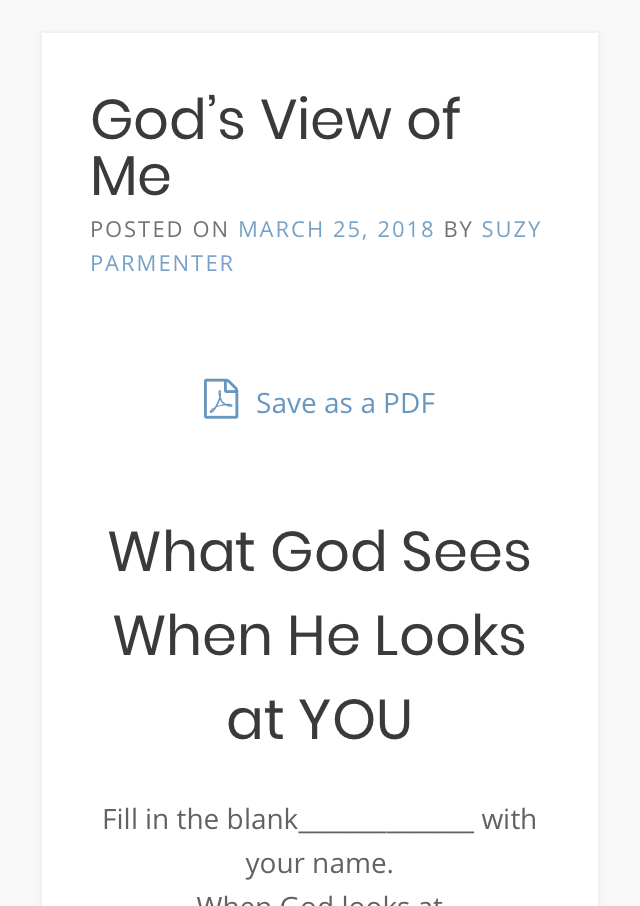Click the God's View of Me title

276,147
